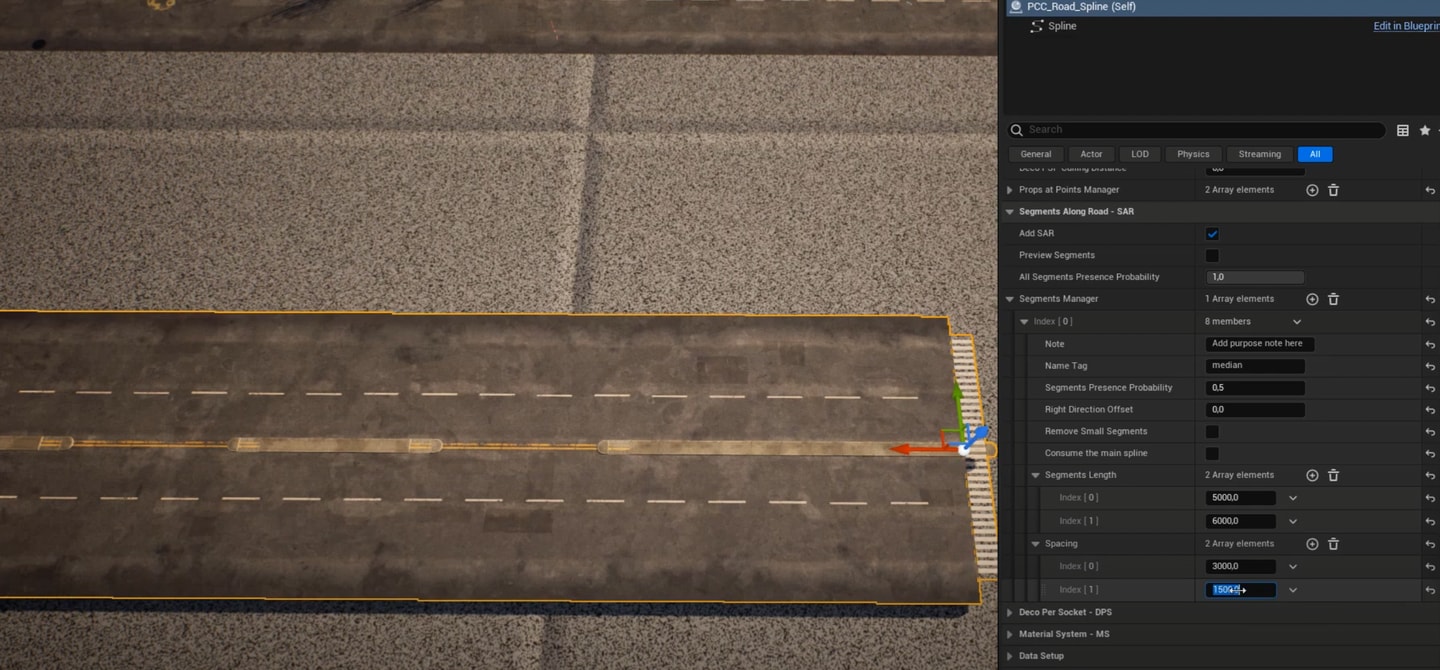This screenshot has width=1440, height=670.
Task: Empty the Spacing array with trash icon
Action: [1333, 544]
